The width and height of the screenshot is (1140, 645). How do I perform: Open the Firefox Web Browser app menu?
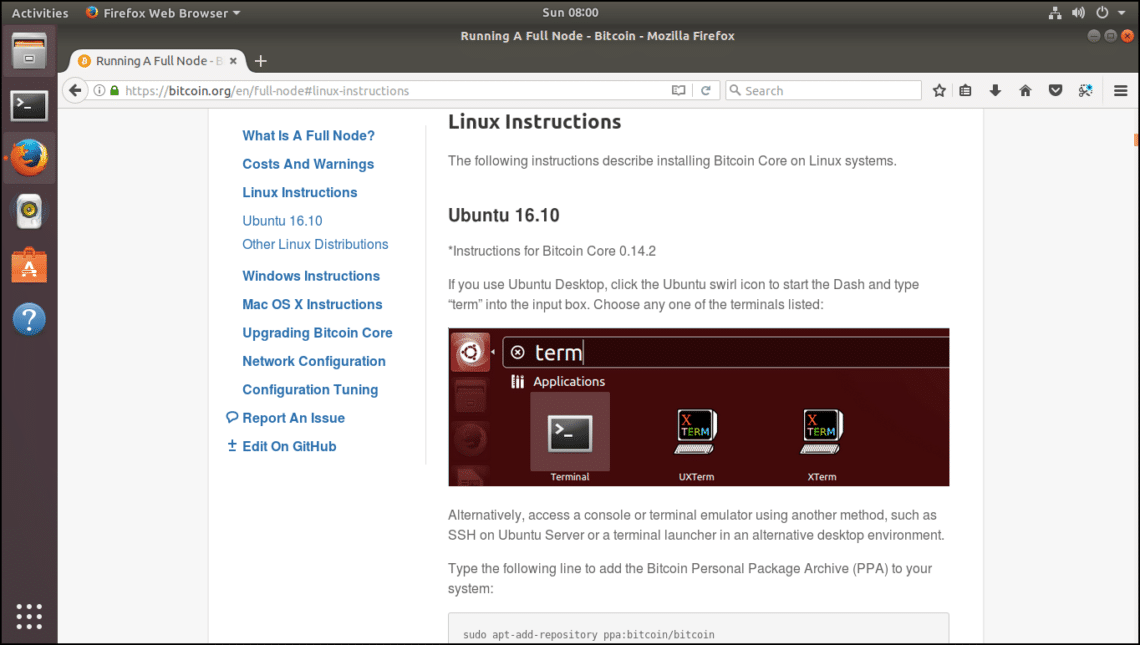click(163, 13)
